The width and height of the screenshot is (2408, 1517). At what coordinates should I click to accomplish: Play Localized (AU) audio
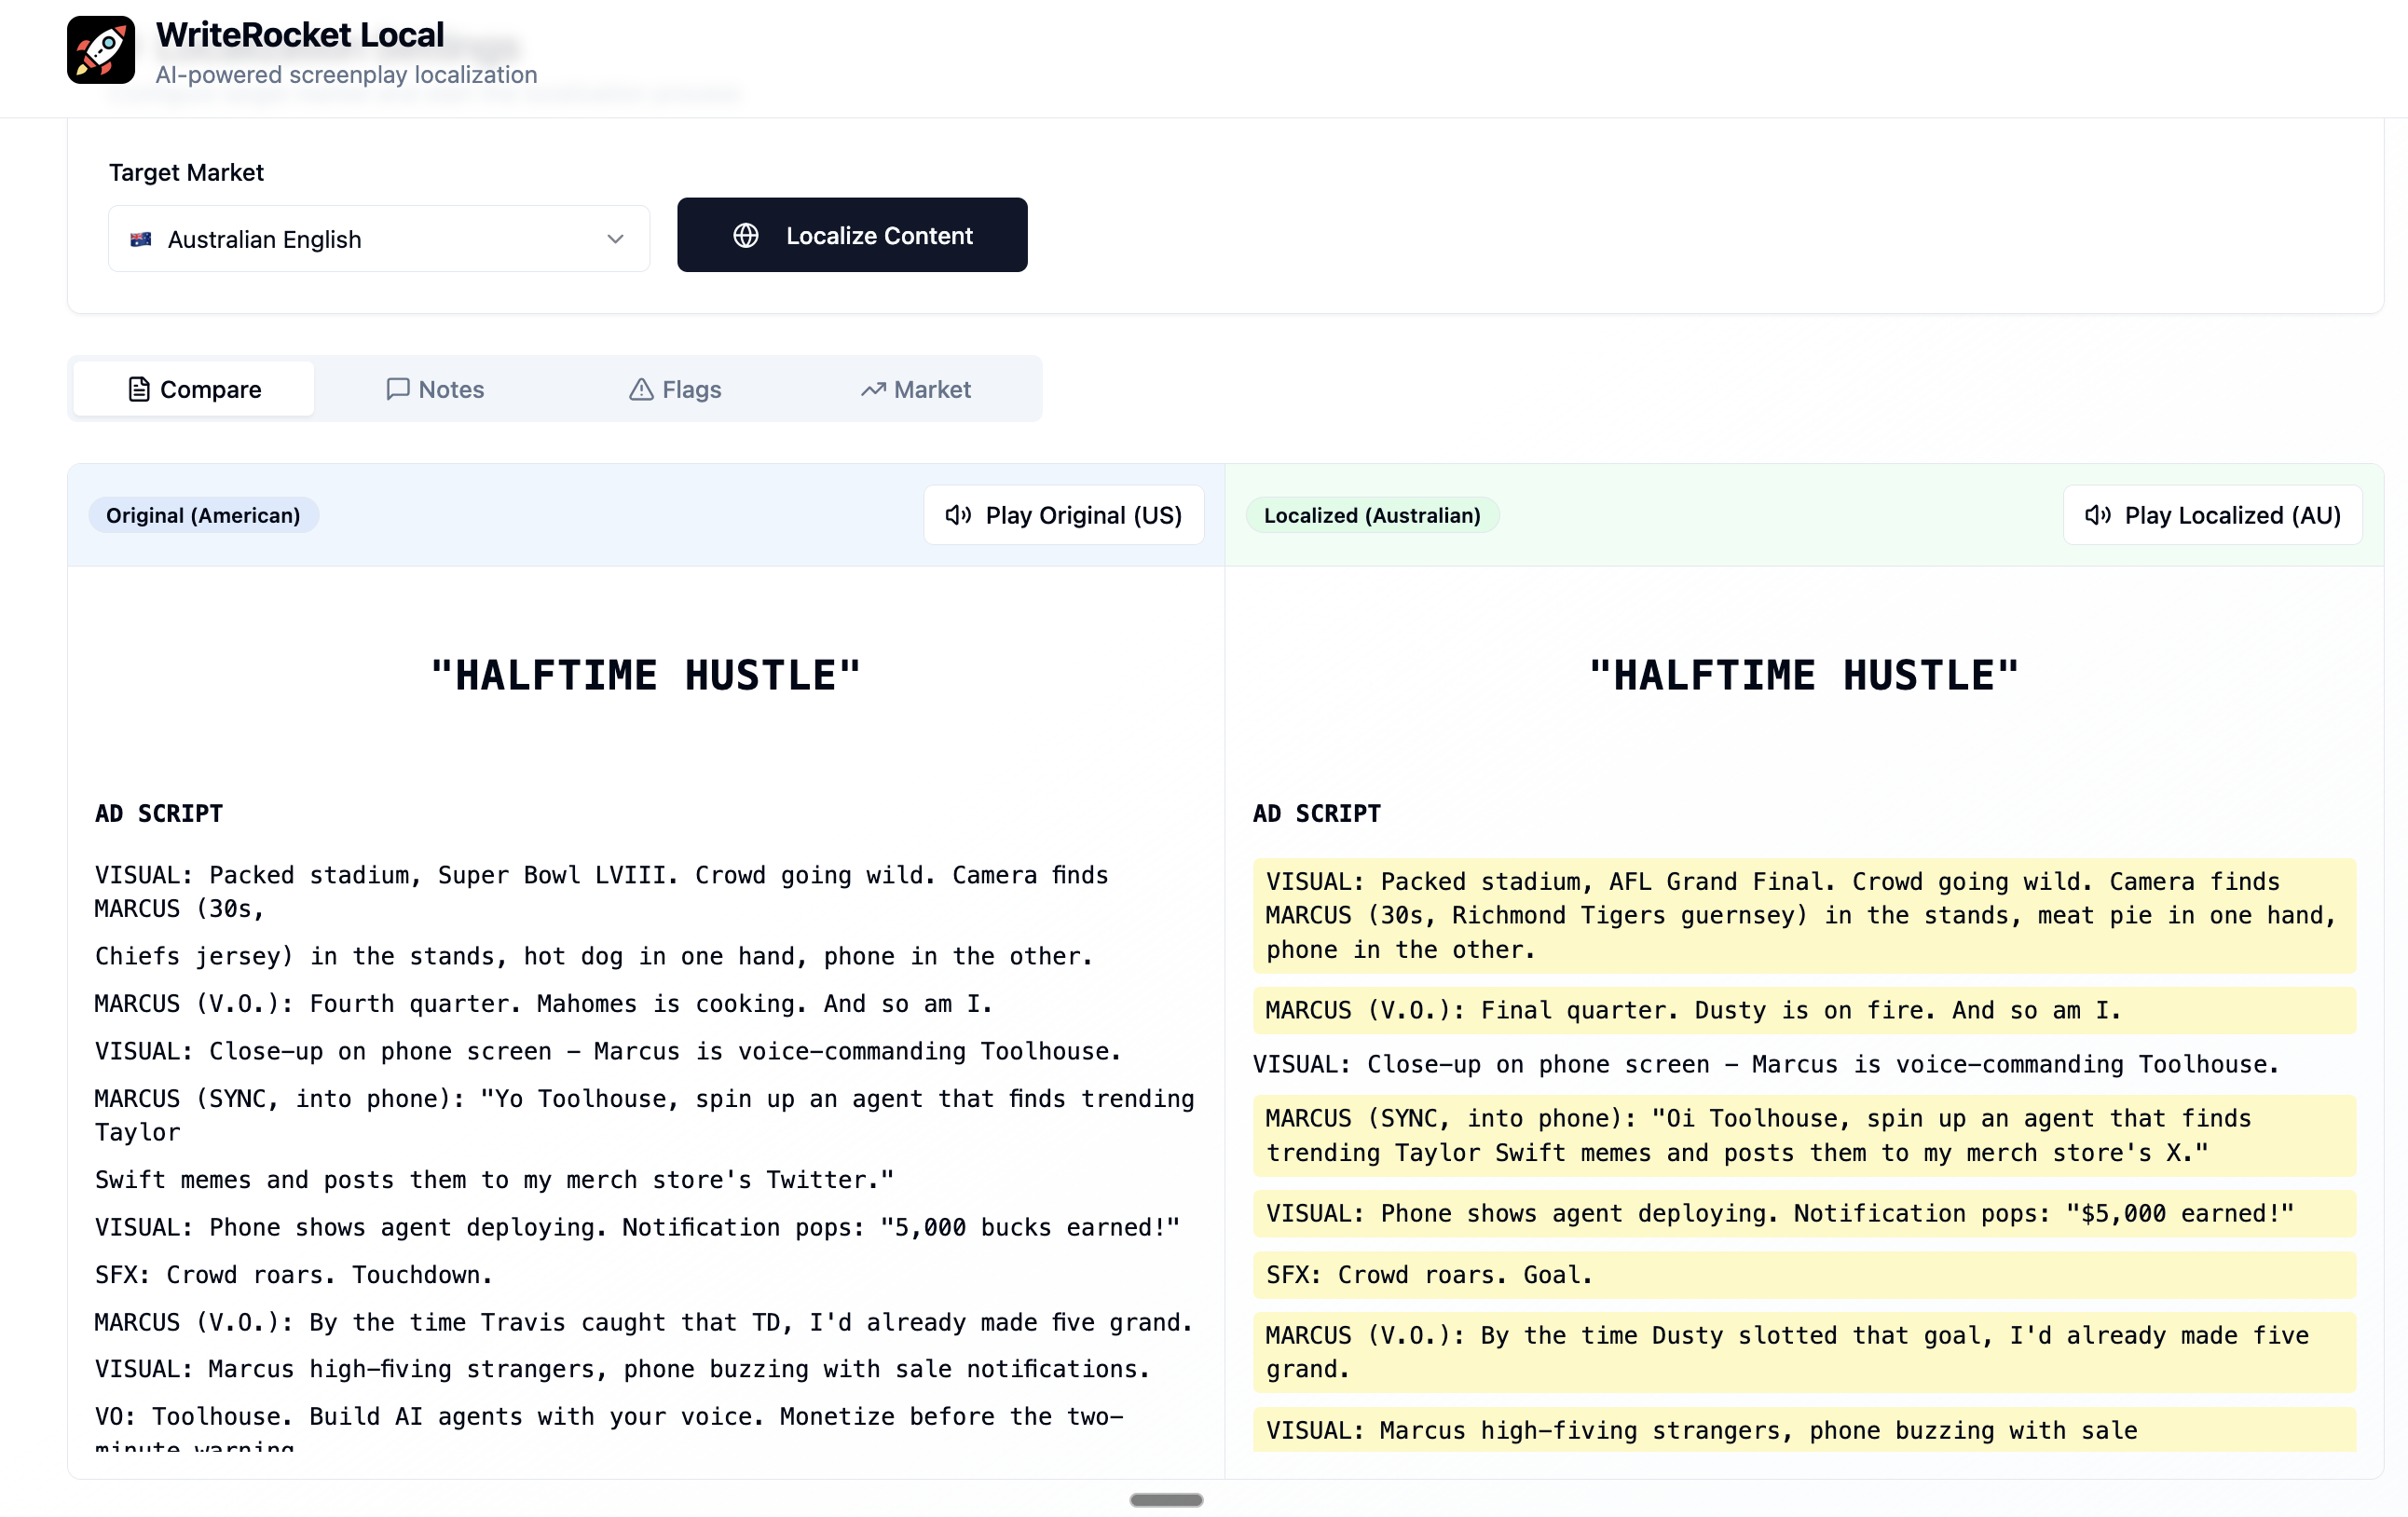pos(2212,515)
